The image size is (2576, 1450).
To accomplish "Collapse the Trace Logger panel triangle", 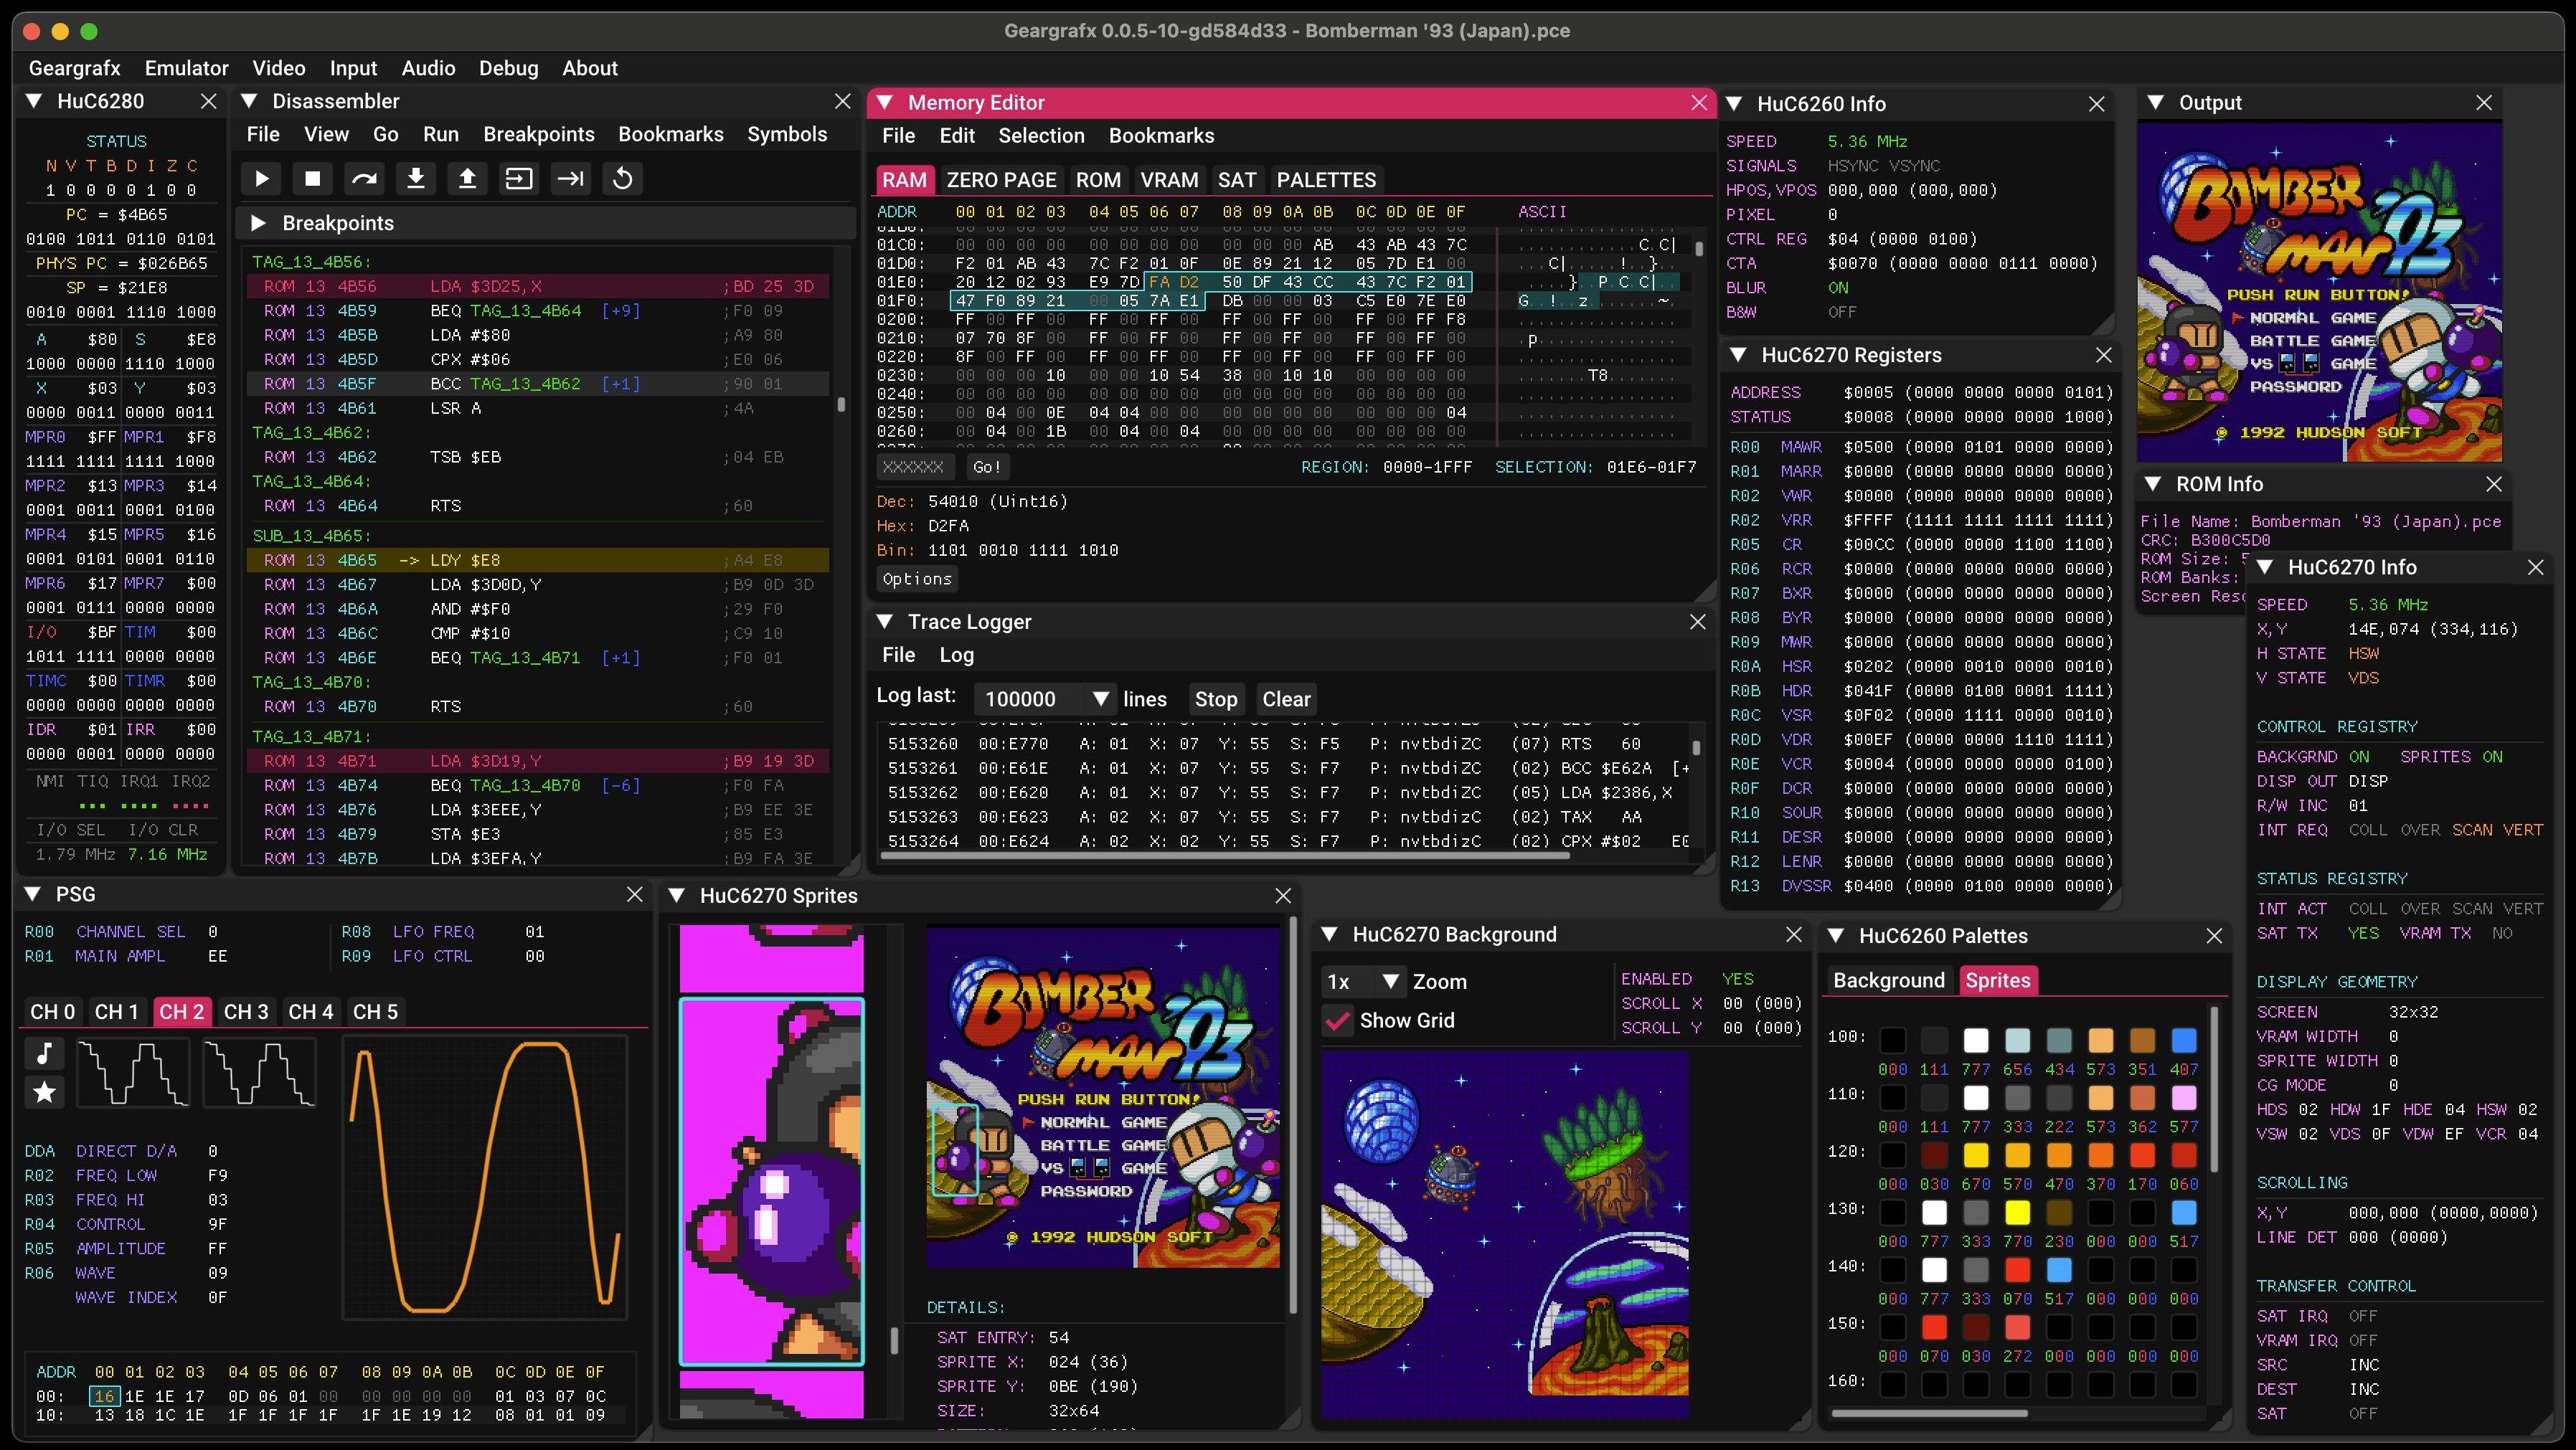I will click(x=884, y=622).
